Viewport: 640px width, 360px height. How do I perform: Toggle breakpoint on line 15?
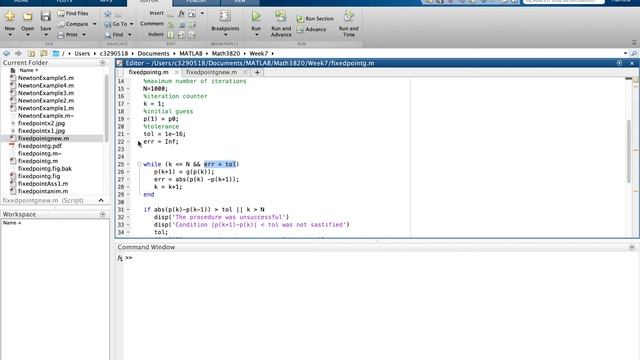click(x=129, y=89)
